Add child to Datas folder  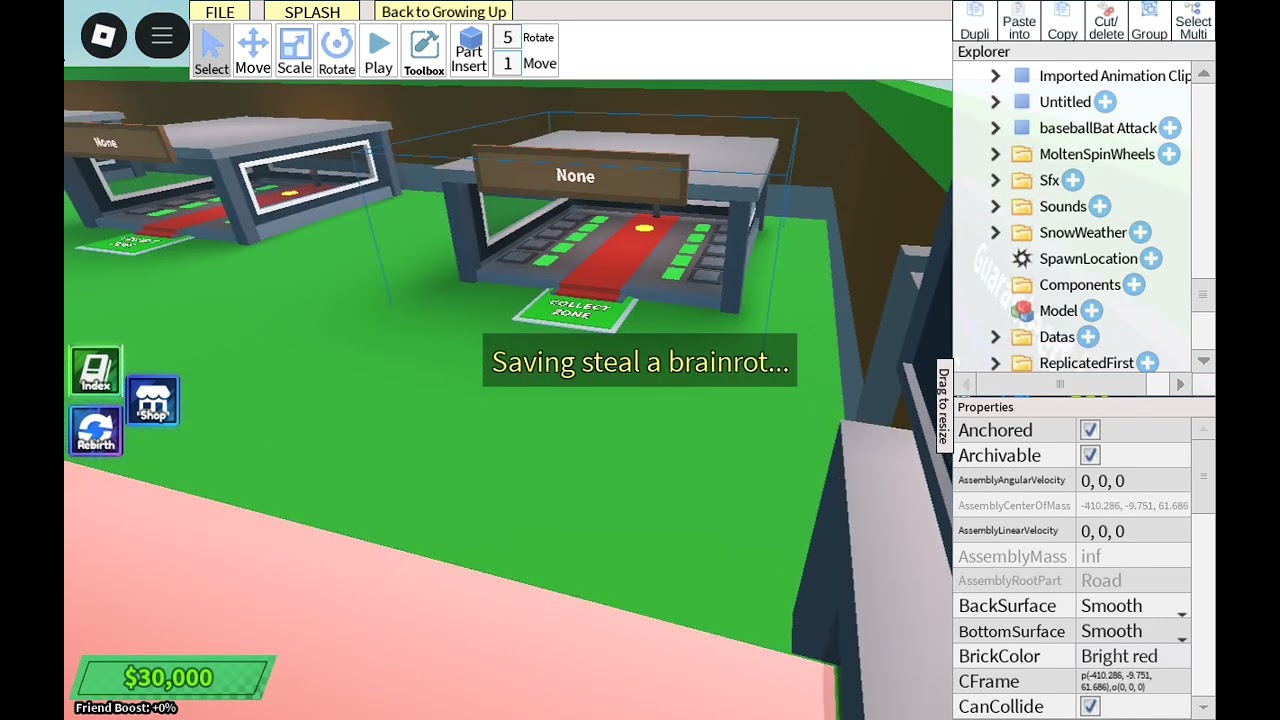pyautogui.click(x=1088, y=337)
